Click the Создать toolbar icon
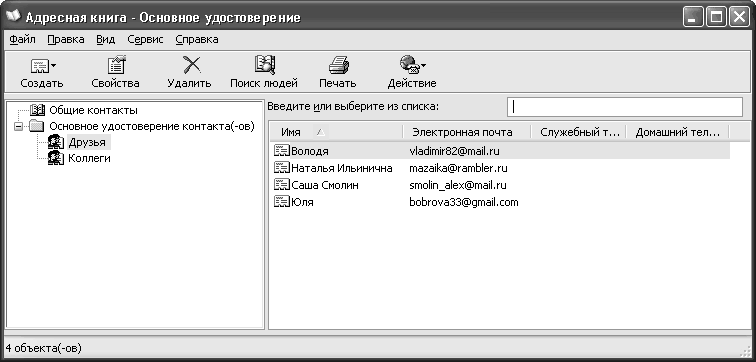This screenshot has height=362, width=756. [39, 66]
